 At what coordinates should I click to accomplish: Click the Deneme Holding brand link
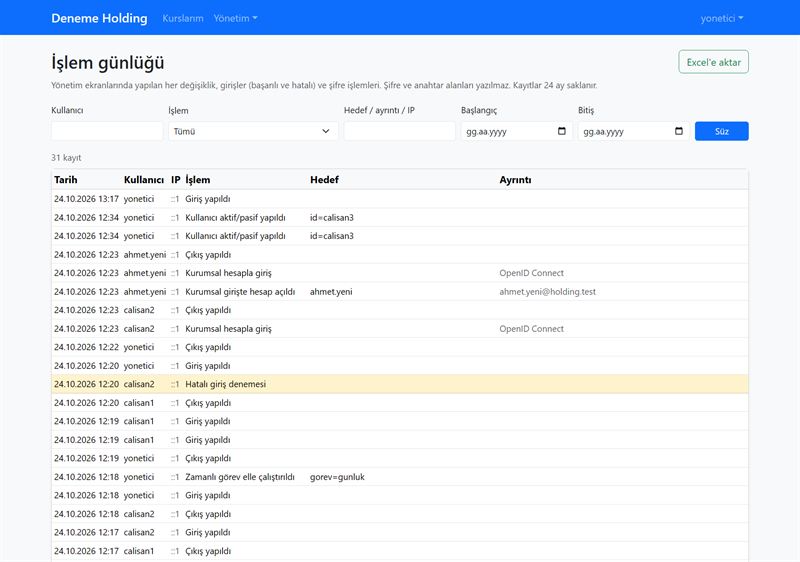pyautogui.click(x=99, y=18)
